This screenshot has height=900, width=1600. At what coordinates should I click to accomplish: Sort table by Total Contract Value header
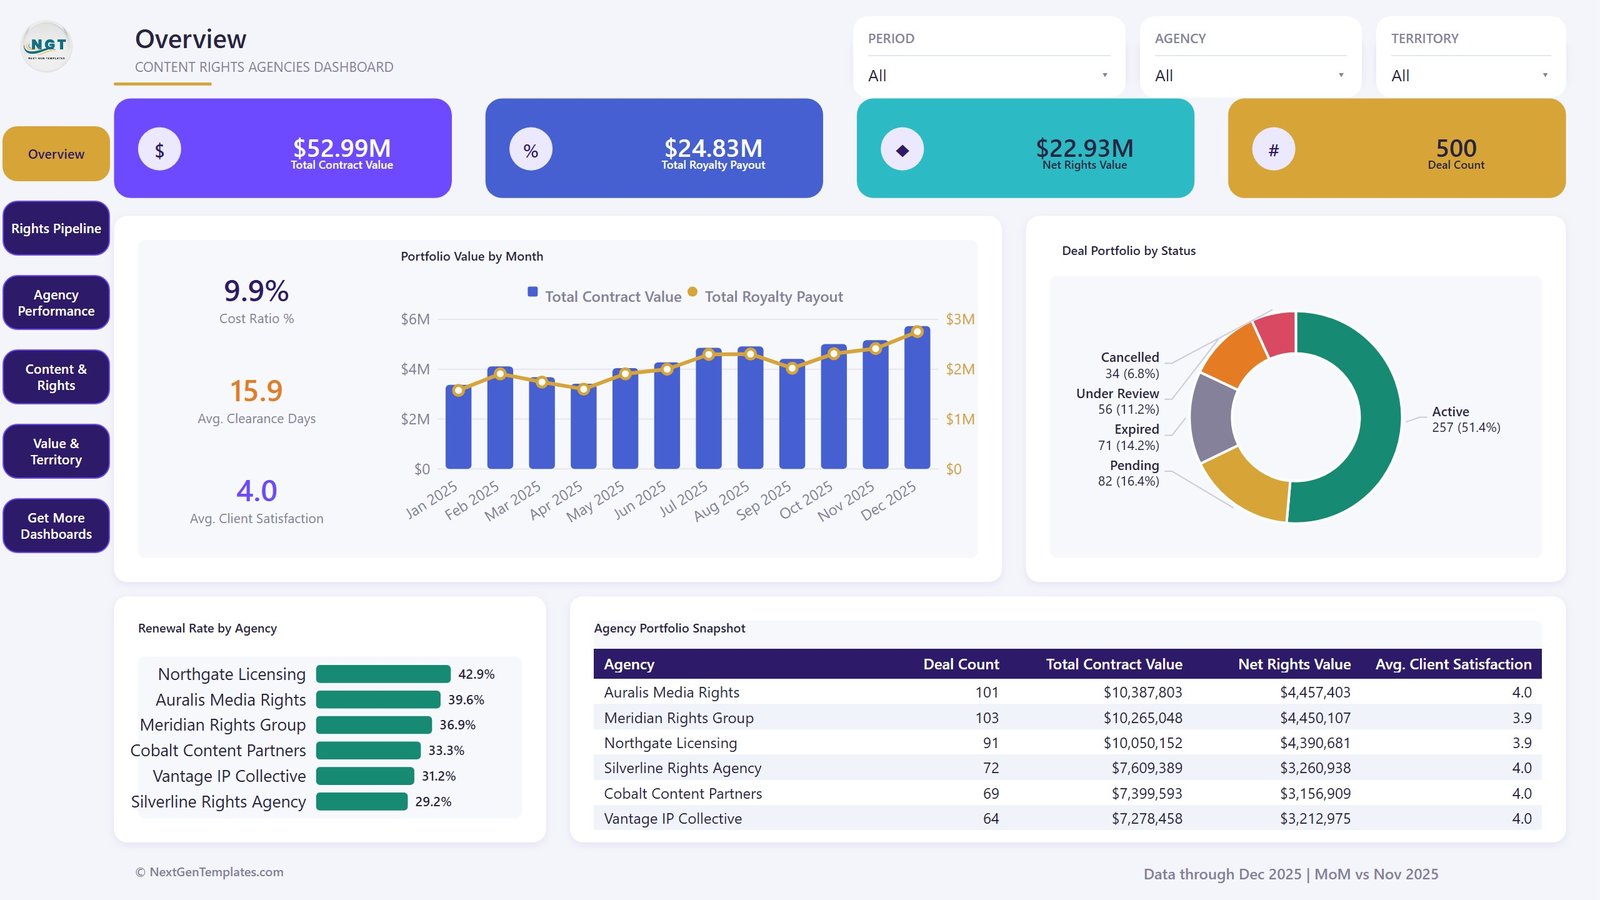pos(1114,664)
